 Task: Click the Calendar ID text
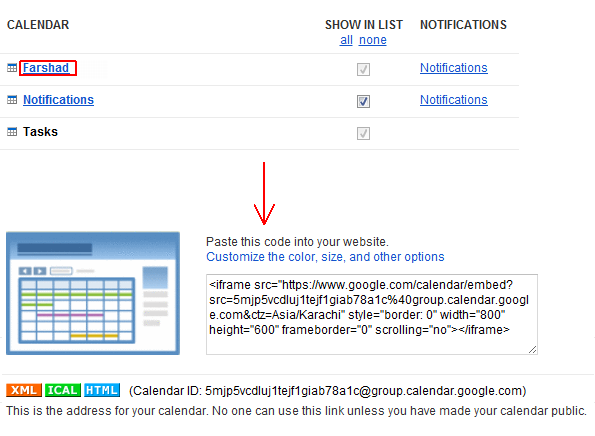coord(327,391)
